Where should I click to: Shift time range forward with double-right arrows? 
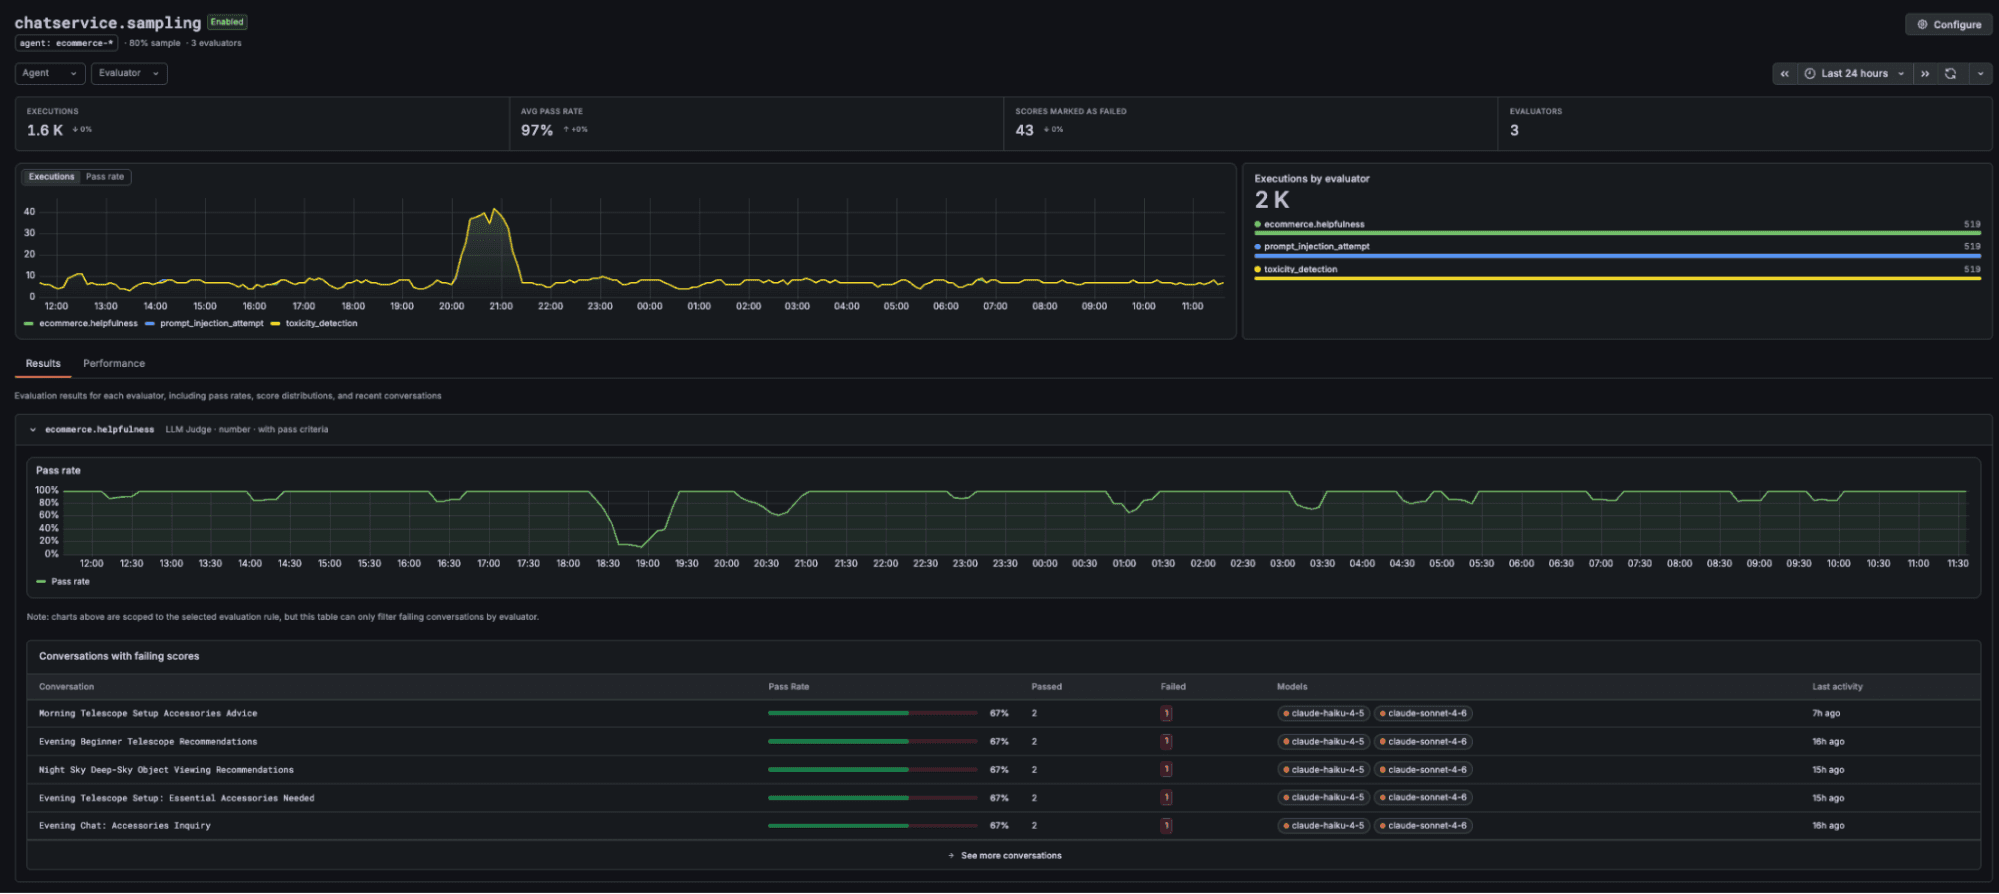point(1925,74)
